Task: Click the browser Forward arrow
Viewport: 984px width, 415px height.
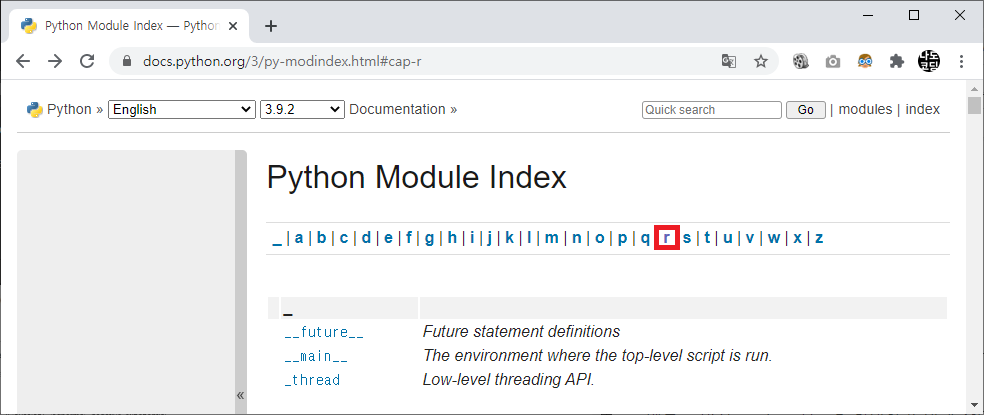Action: tap(55, 61)
